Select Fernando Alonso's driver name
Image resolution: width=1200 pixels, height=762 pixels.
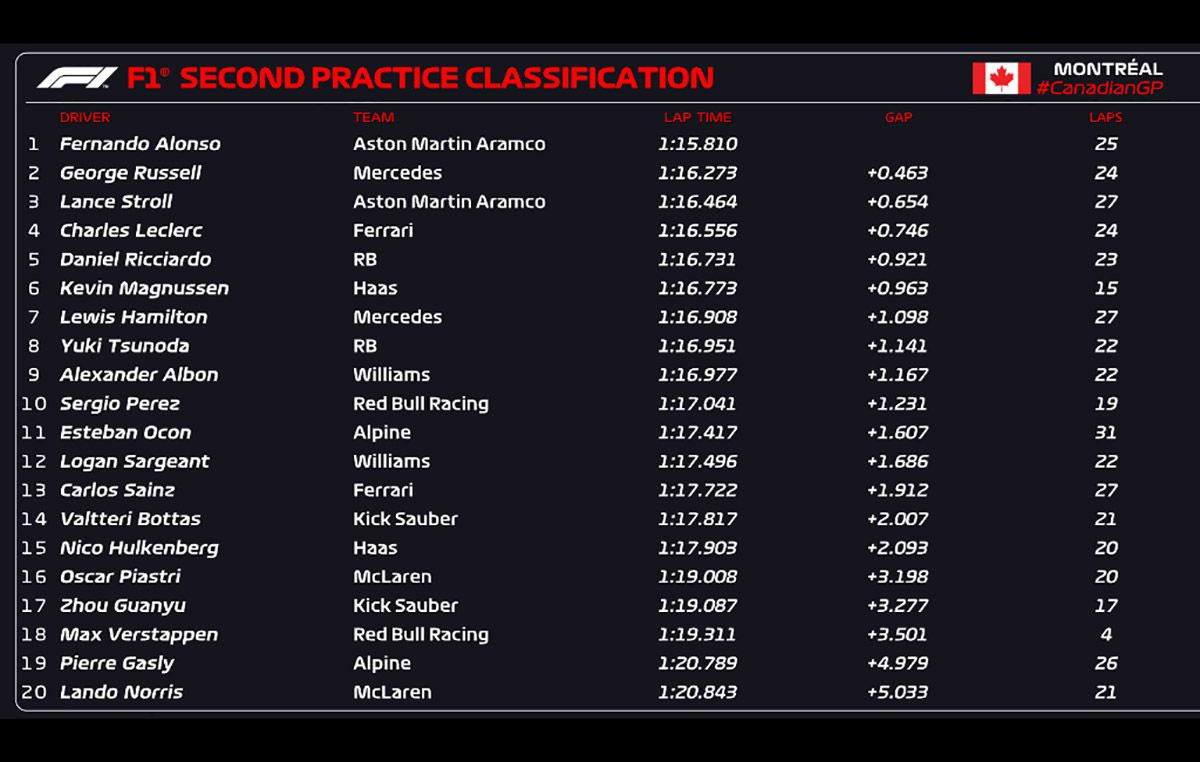[x=140, y=144]
